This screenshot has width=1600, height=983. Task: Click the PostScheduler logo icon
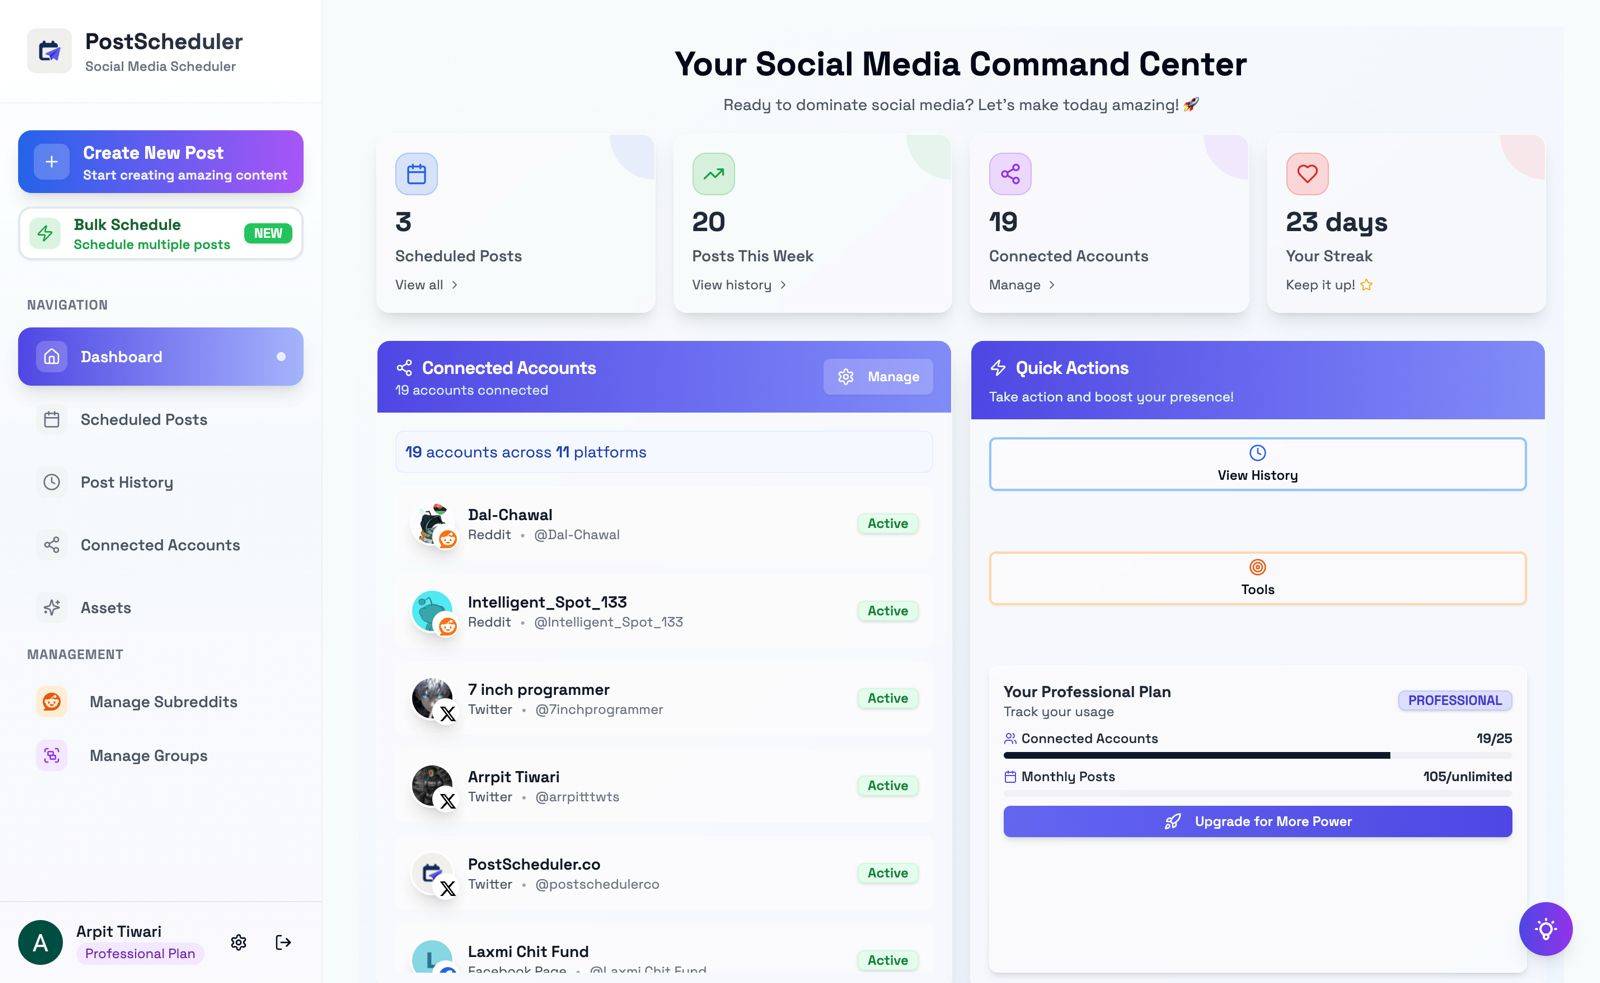(x=49, y=51)
